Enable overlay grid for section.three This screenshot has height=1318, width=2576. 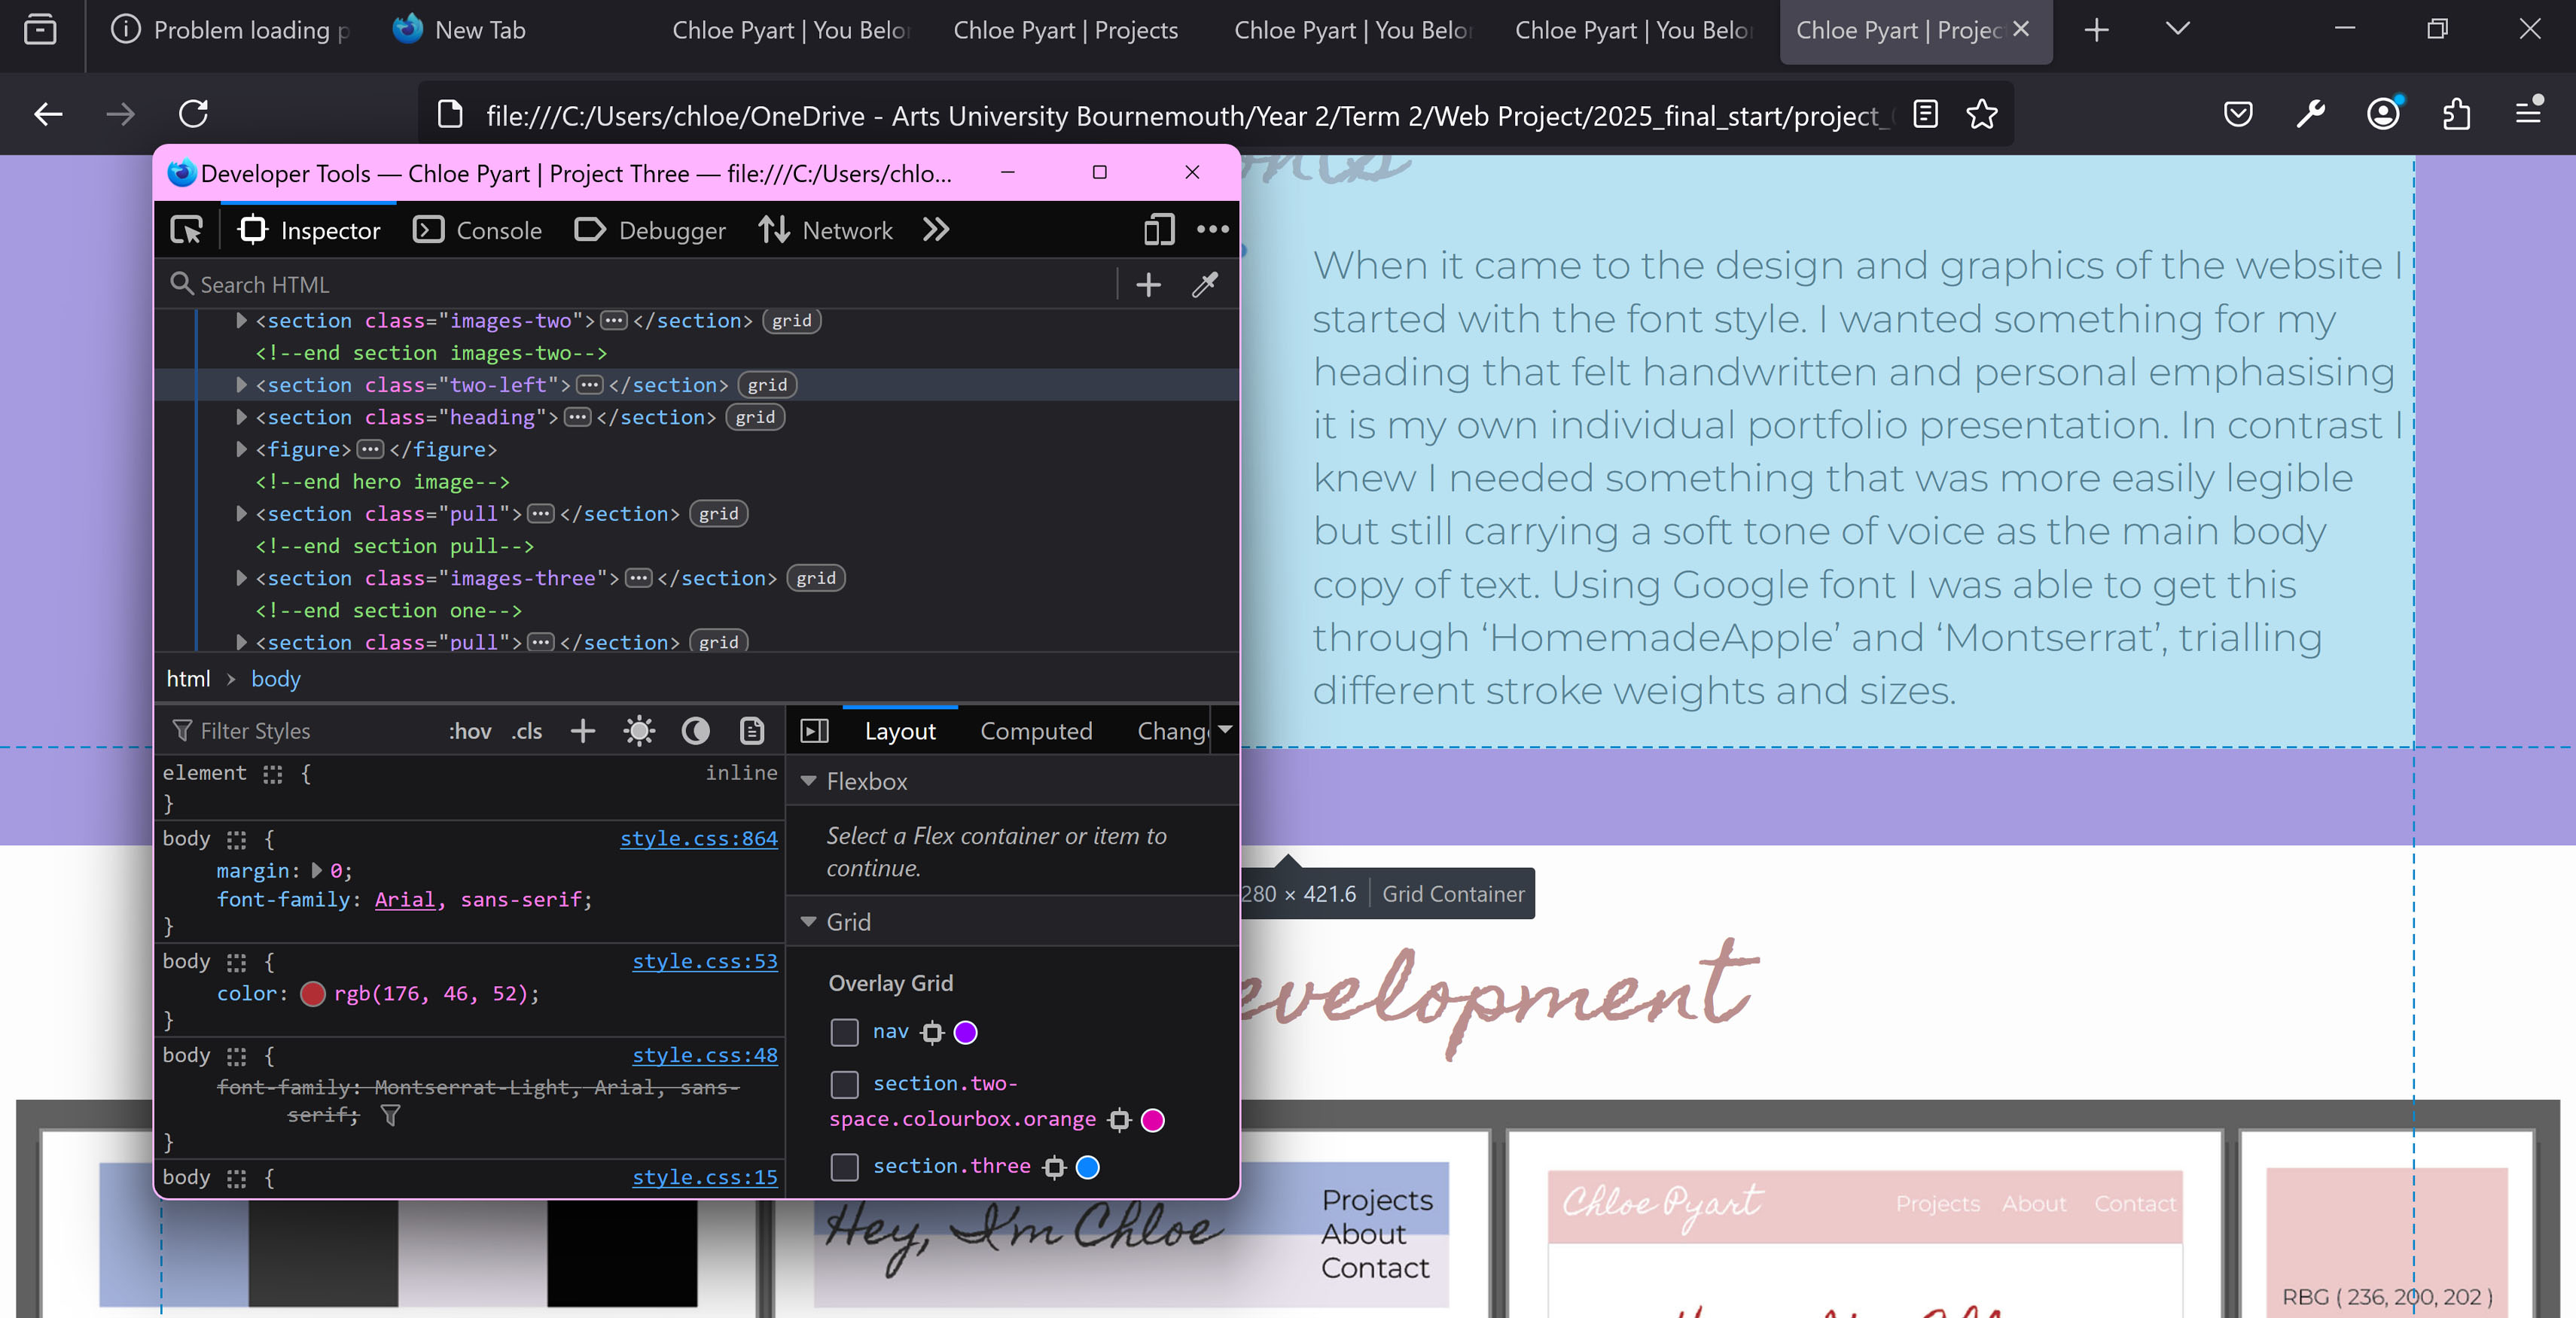coord(845,1167)
